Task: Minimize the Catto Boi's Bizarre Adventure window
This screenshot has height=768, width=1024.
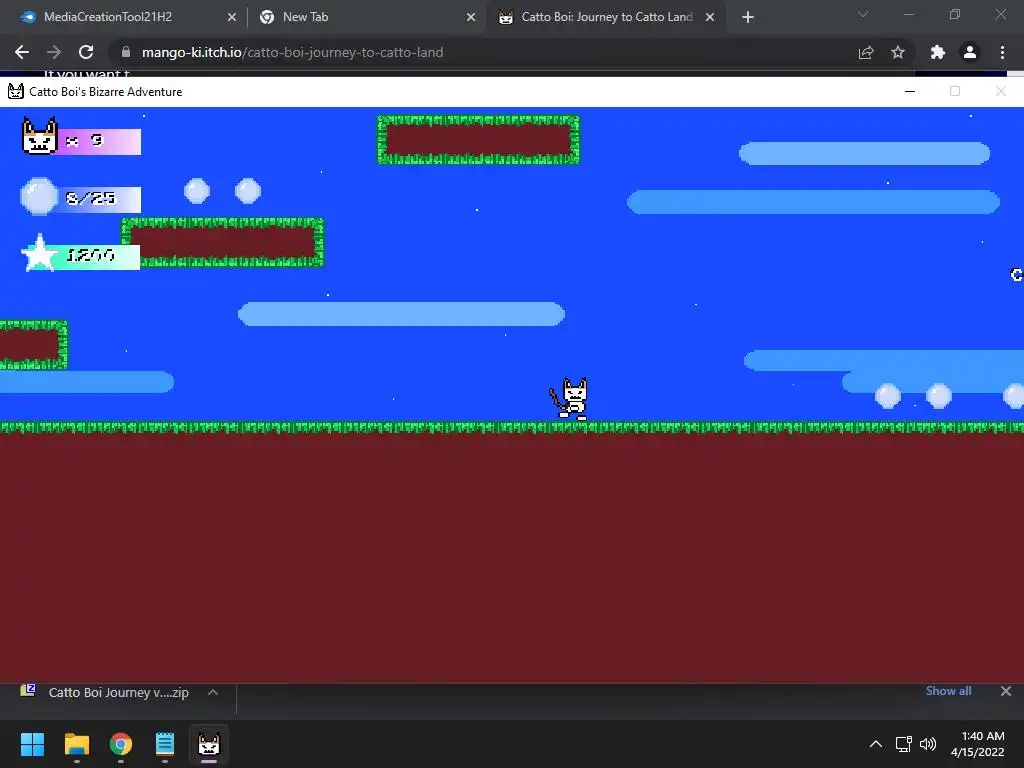Action: point(910,91)
